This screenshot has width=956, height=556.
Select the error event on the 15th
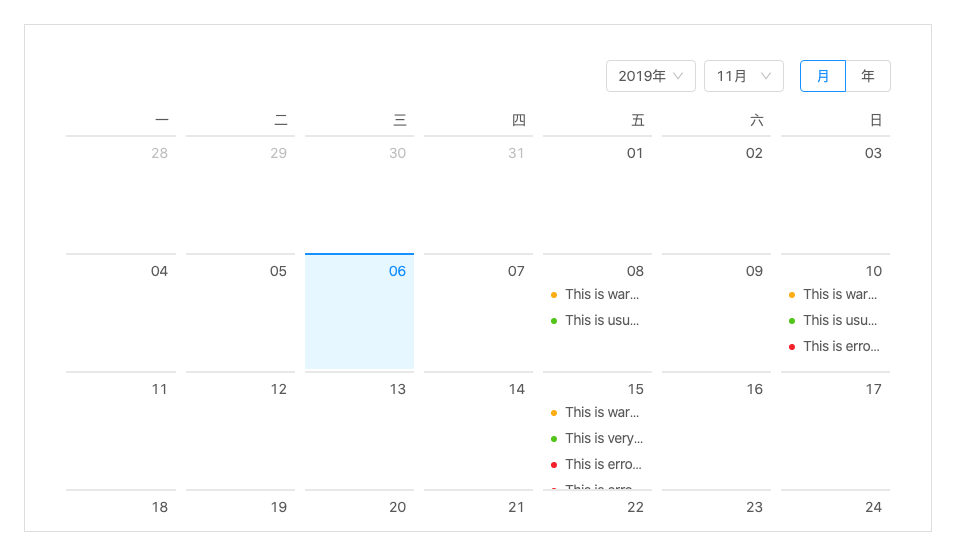coord(602,464)
